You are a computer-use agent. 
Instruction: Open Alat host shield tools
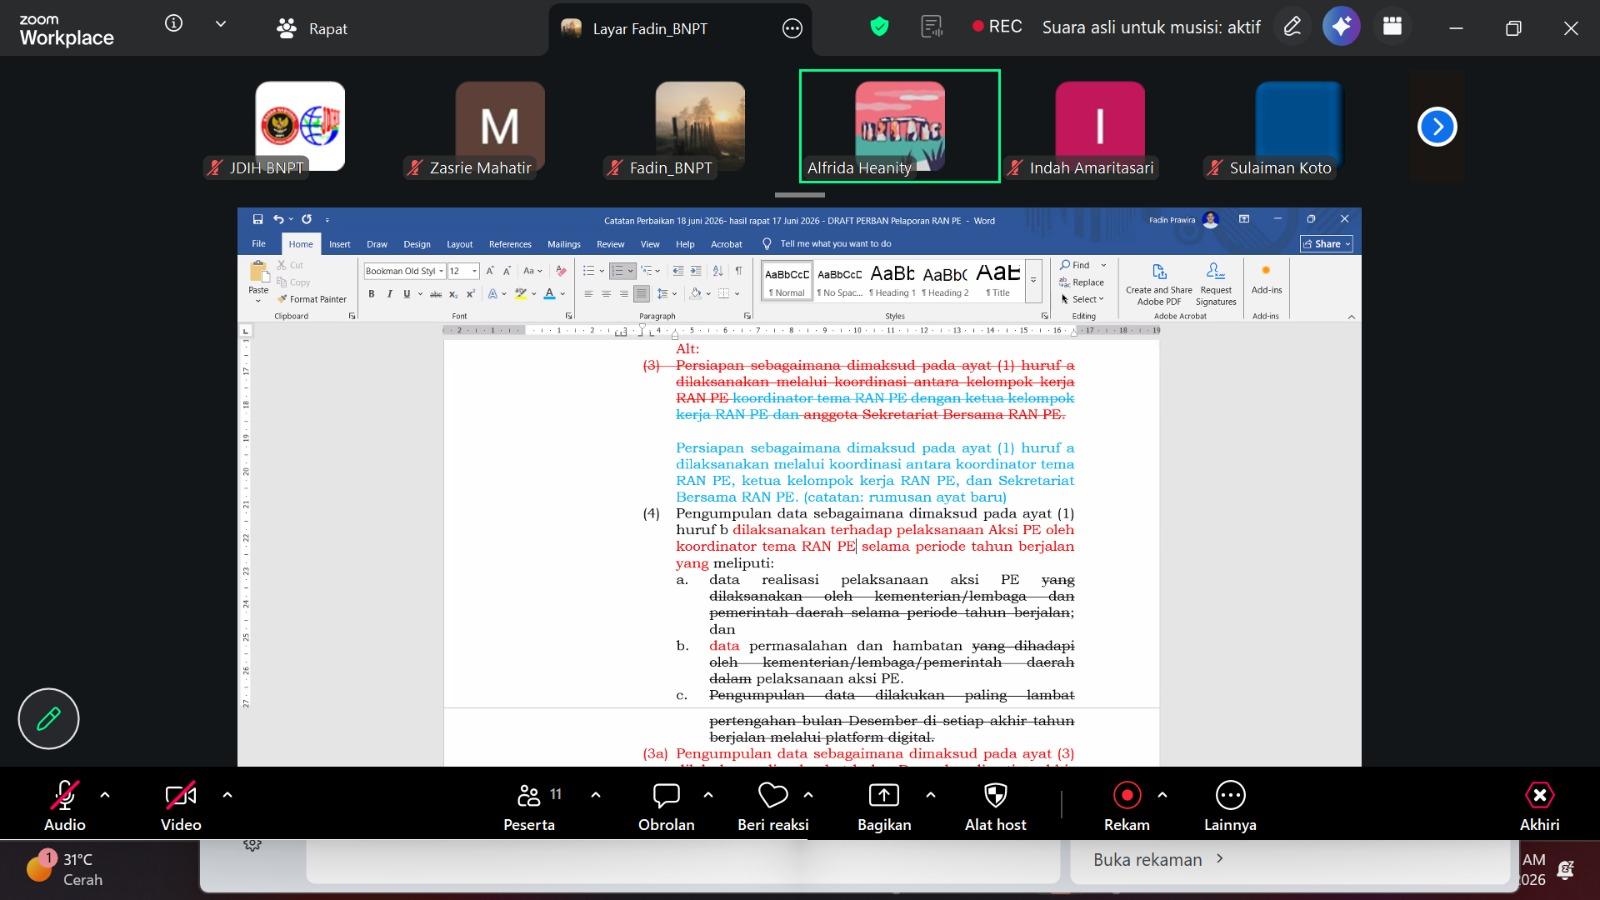tap(995, 807)
